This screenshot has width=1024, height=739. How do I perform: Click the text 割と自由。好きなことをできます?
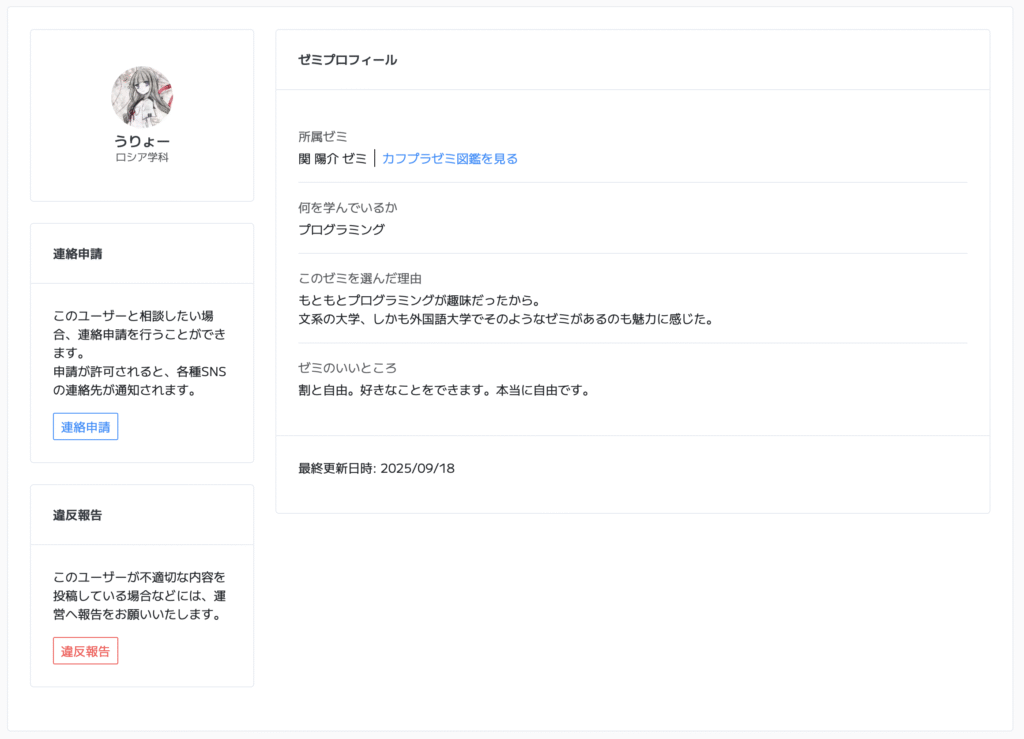(443, 390)
